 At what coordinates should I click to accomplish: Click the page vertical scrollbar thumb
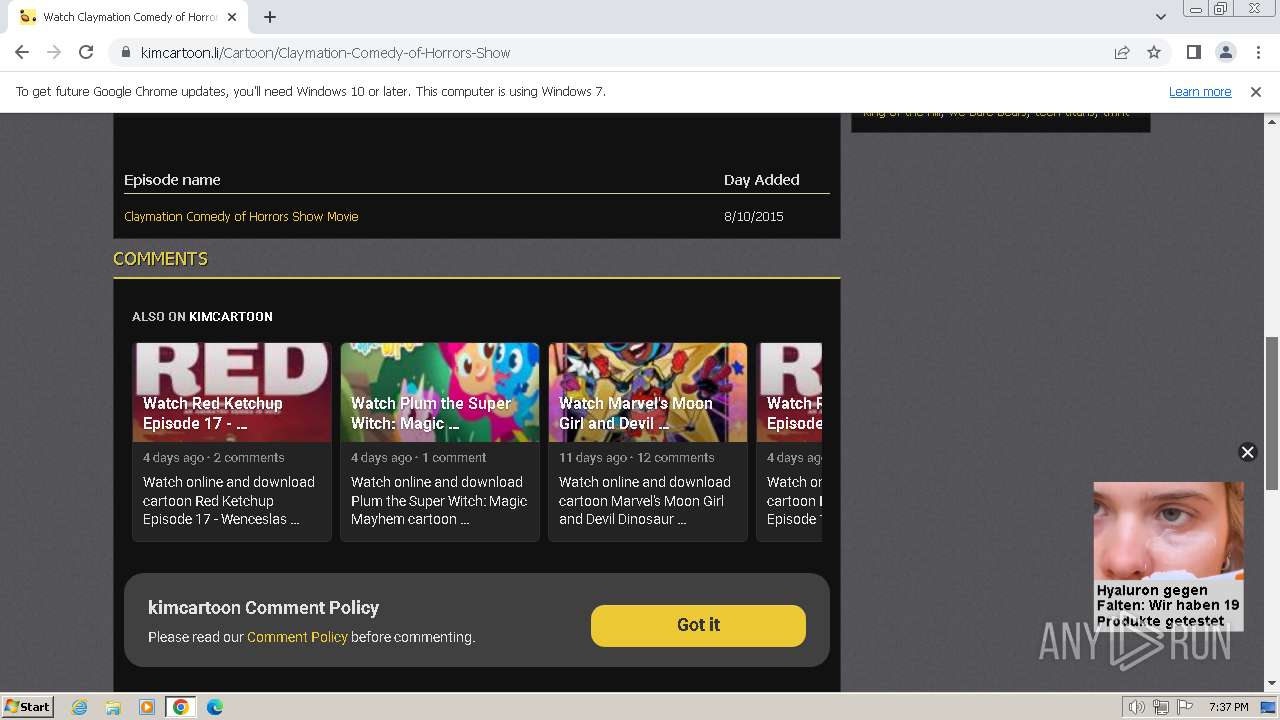click(x=1271, y=413)
